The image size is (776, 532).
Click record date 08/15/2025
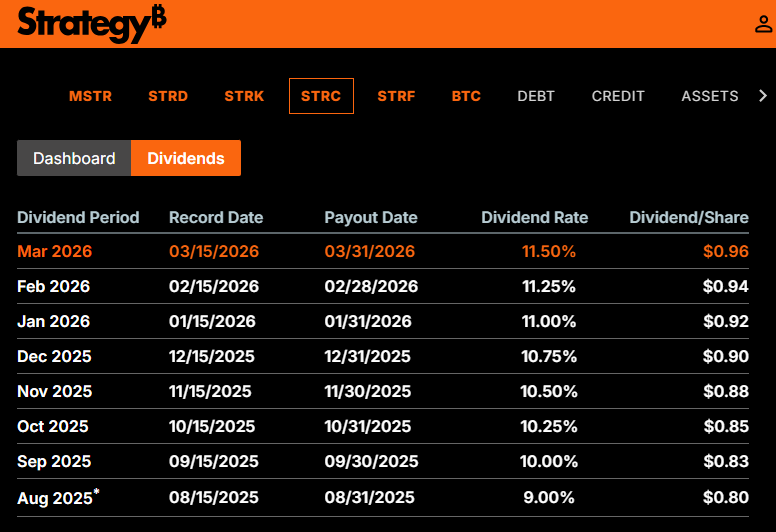pos(214,497)
